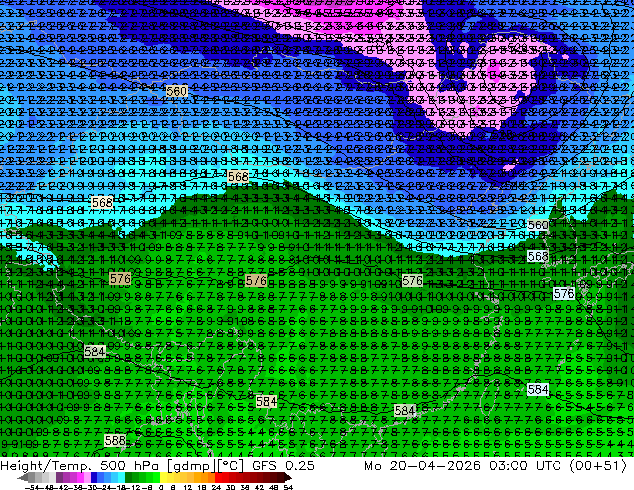
Task: Click the '[gdmp]' unit text
Action: coord(190,466)
